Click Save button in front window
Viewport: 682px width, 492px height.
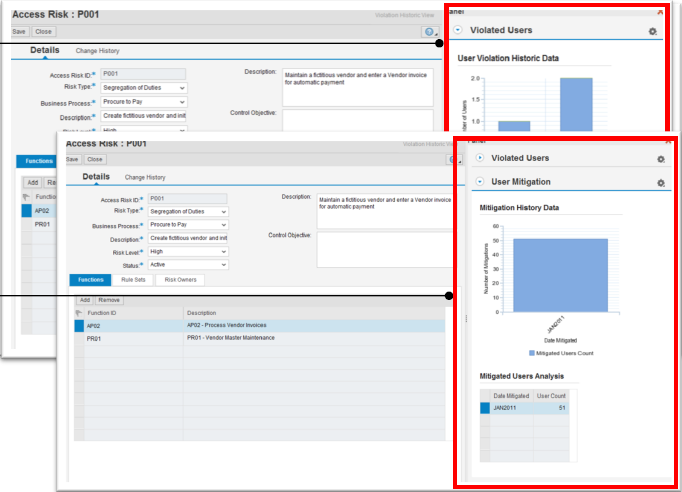(x=72, y=160)
